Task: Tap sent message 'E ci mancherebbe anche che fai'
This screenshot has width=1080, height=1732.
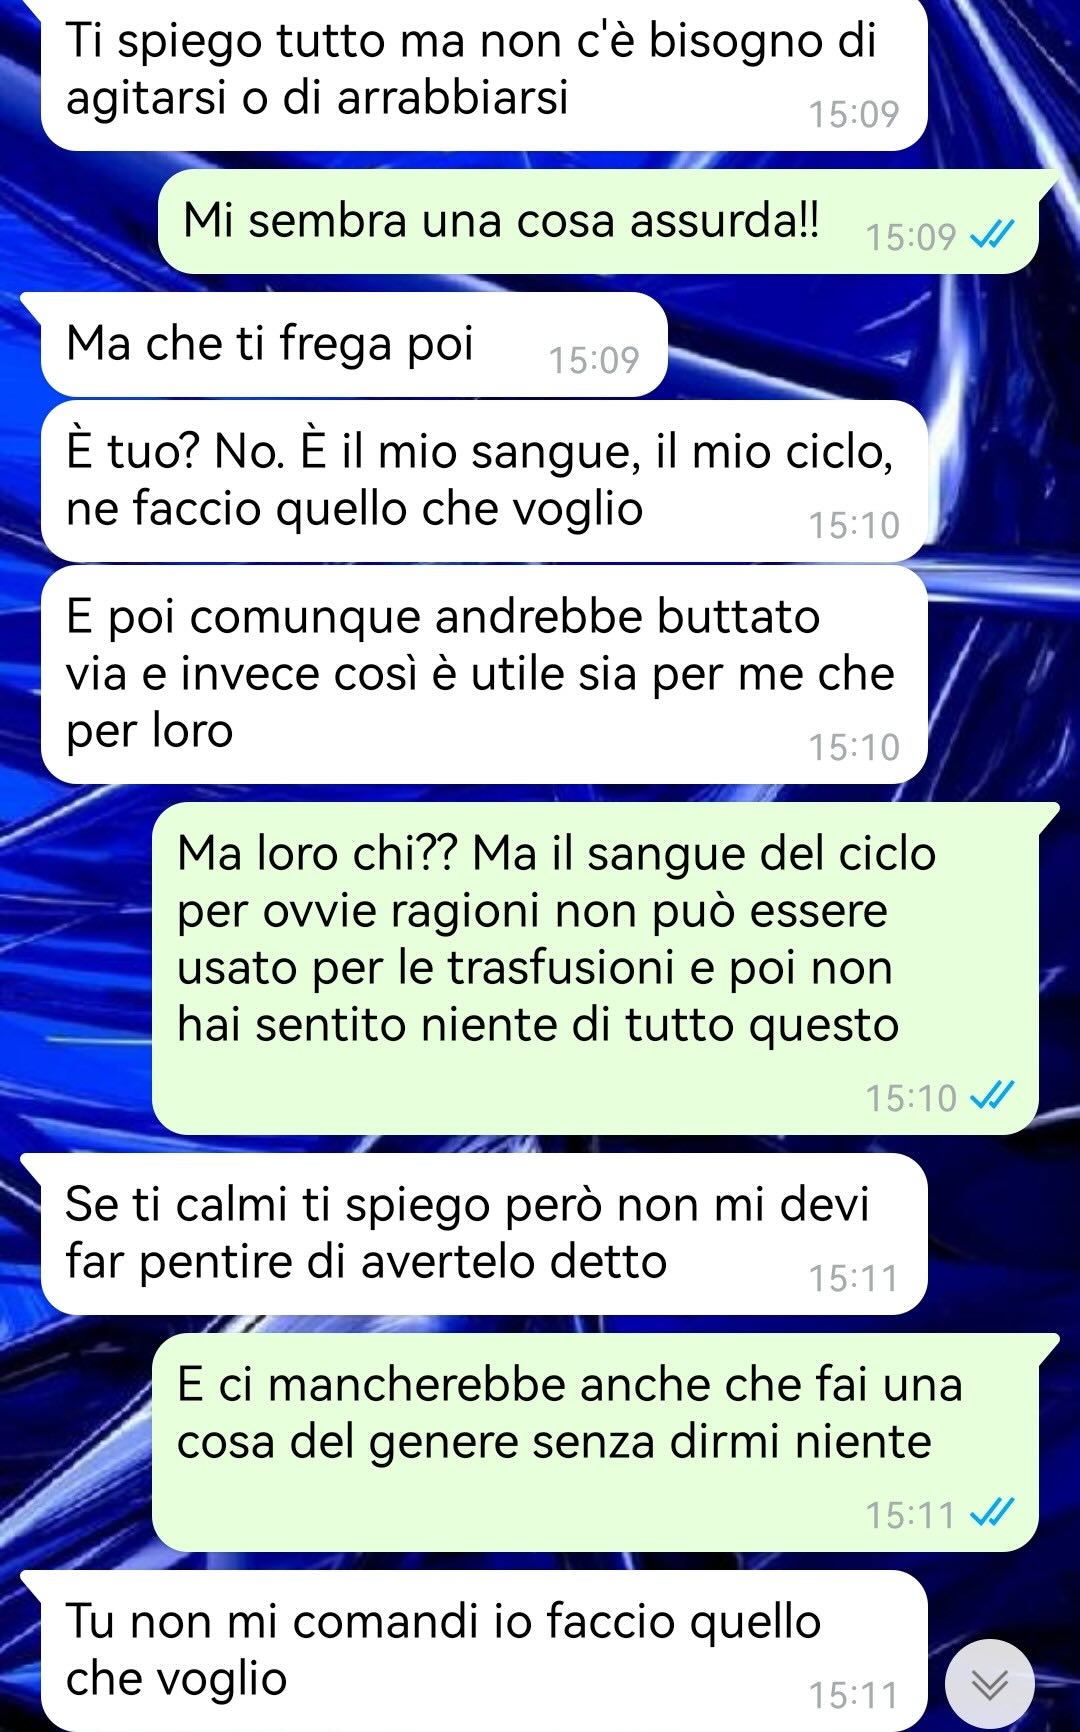Action: coord(595,1442)
